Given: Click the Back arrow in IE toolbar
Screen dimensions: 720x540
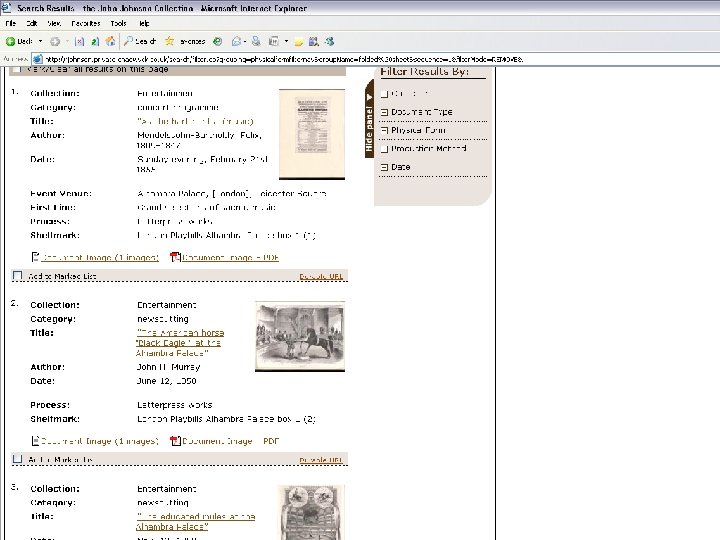Looking at the screenshot, I should coord(11,41).
